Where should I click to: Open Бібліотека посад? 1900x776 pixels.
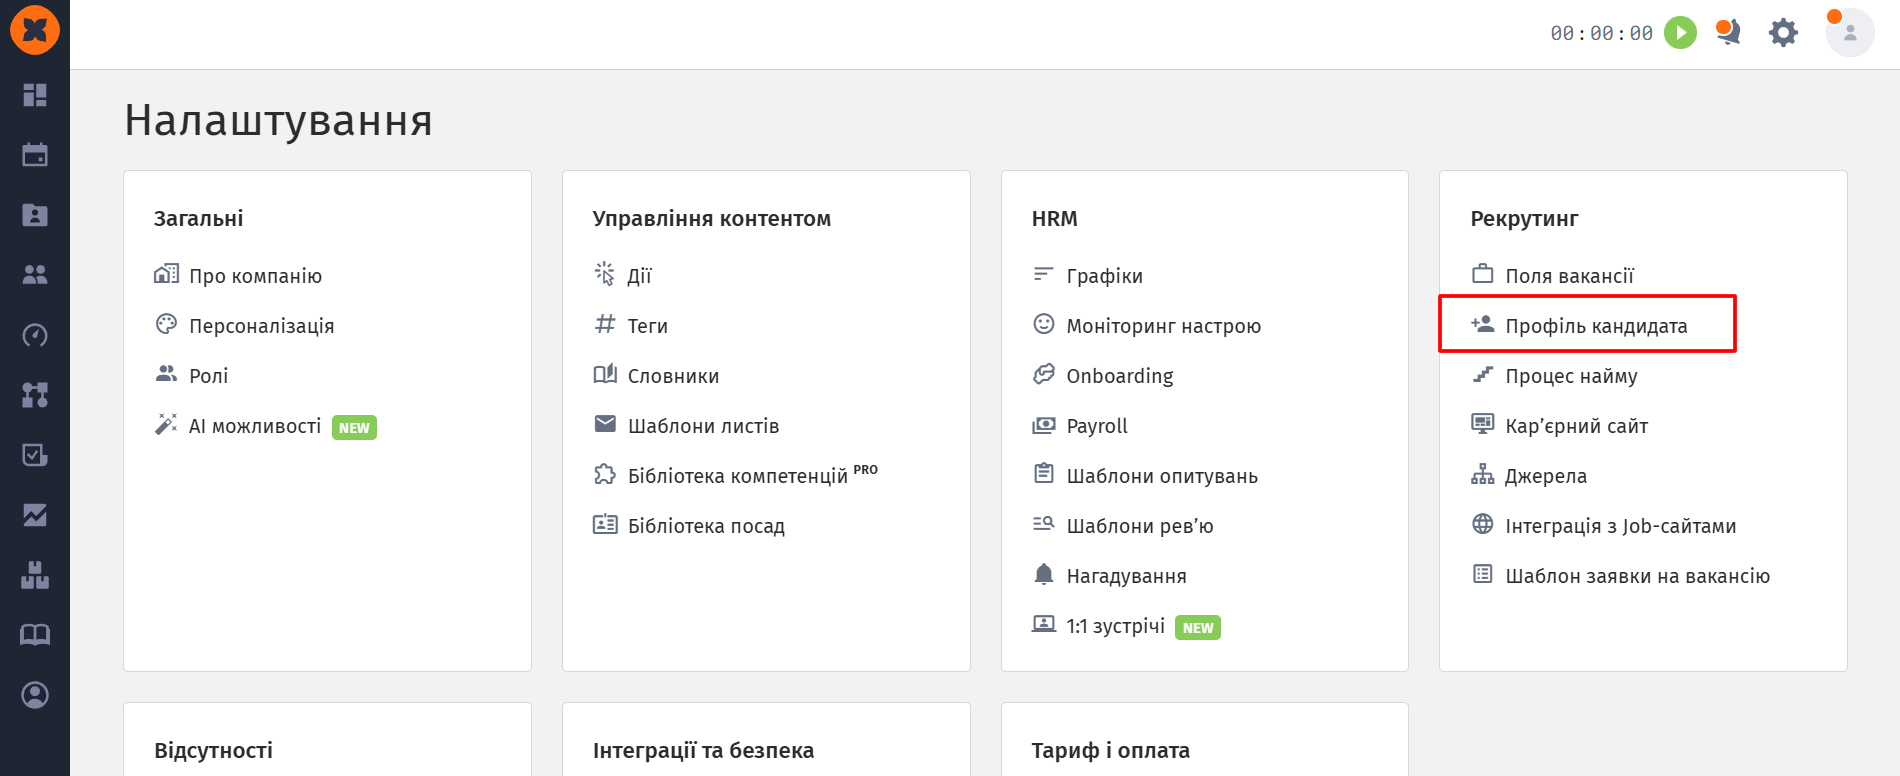(x=689, y=525)
